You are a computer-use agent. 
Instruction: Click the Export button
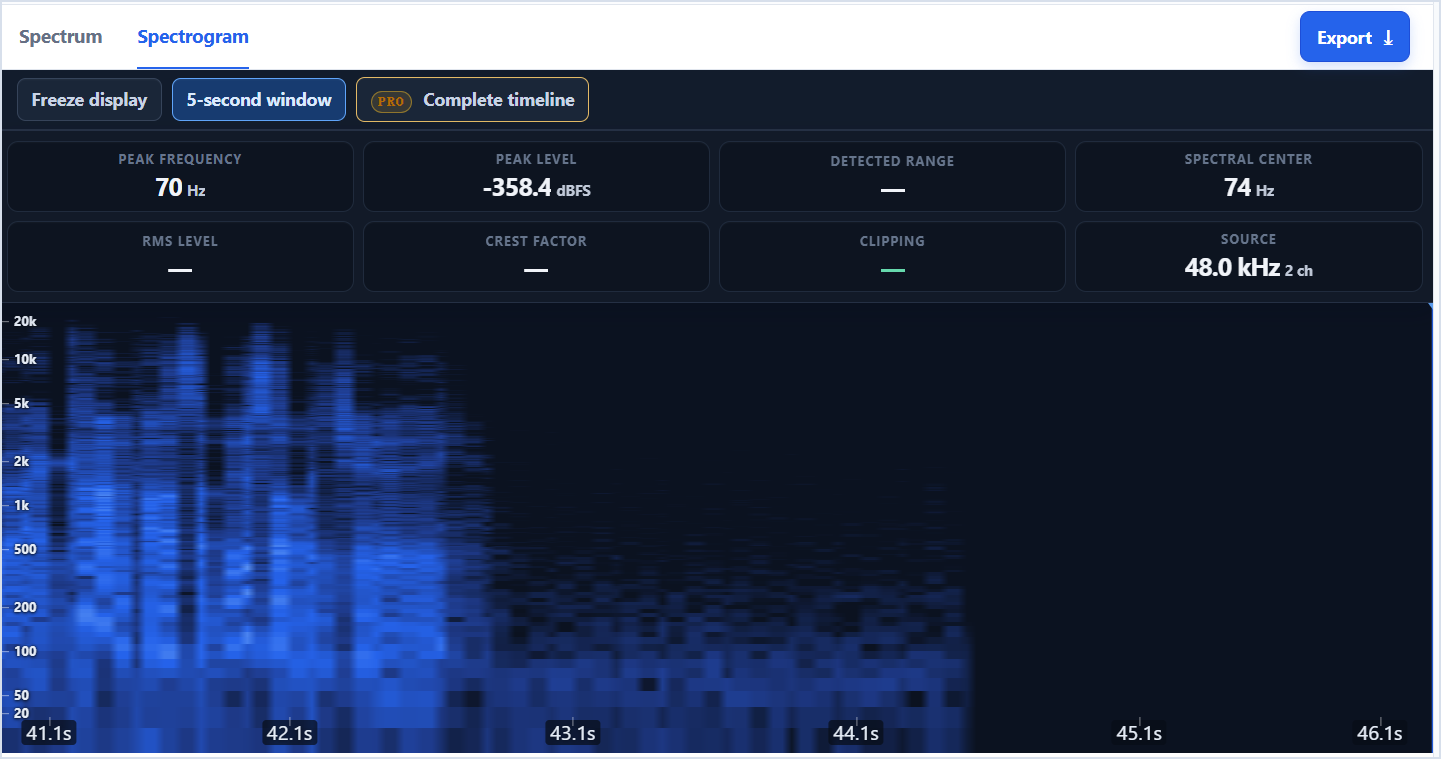click(x=1355, y=37)
